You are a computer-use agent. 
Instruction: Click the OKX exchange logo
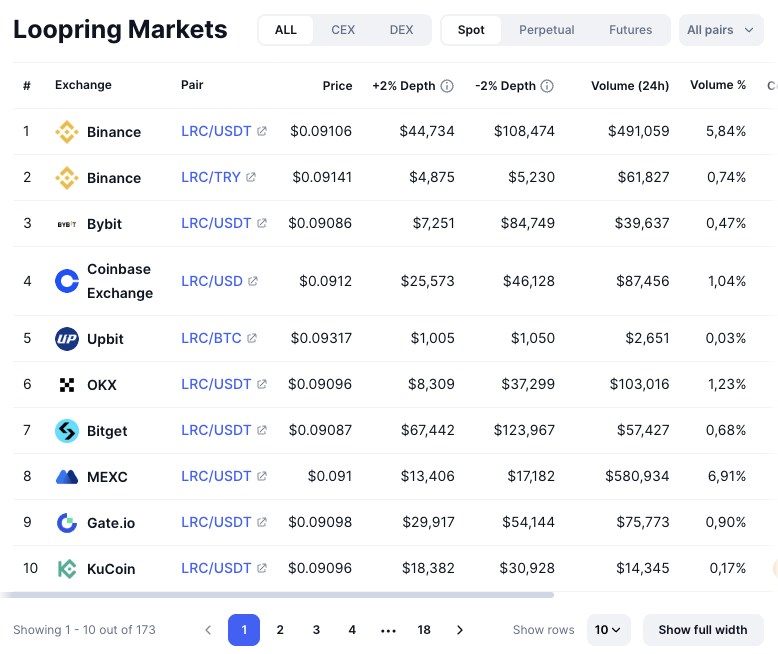pyautogui.click(x=66, y=385)
